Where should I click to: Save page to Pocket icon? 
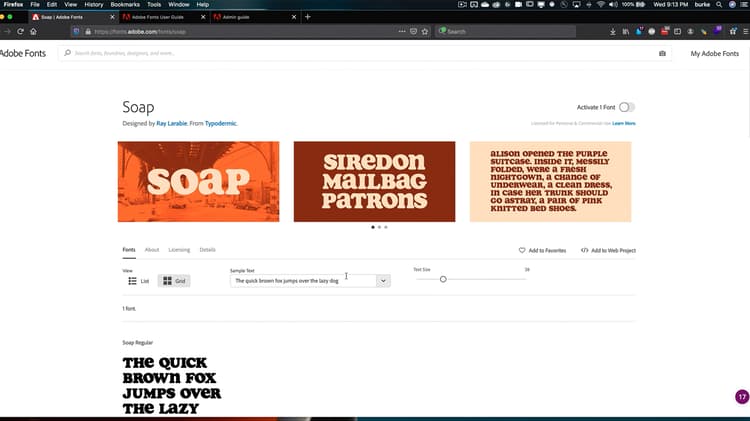coord(413,32)
